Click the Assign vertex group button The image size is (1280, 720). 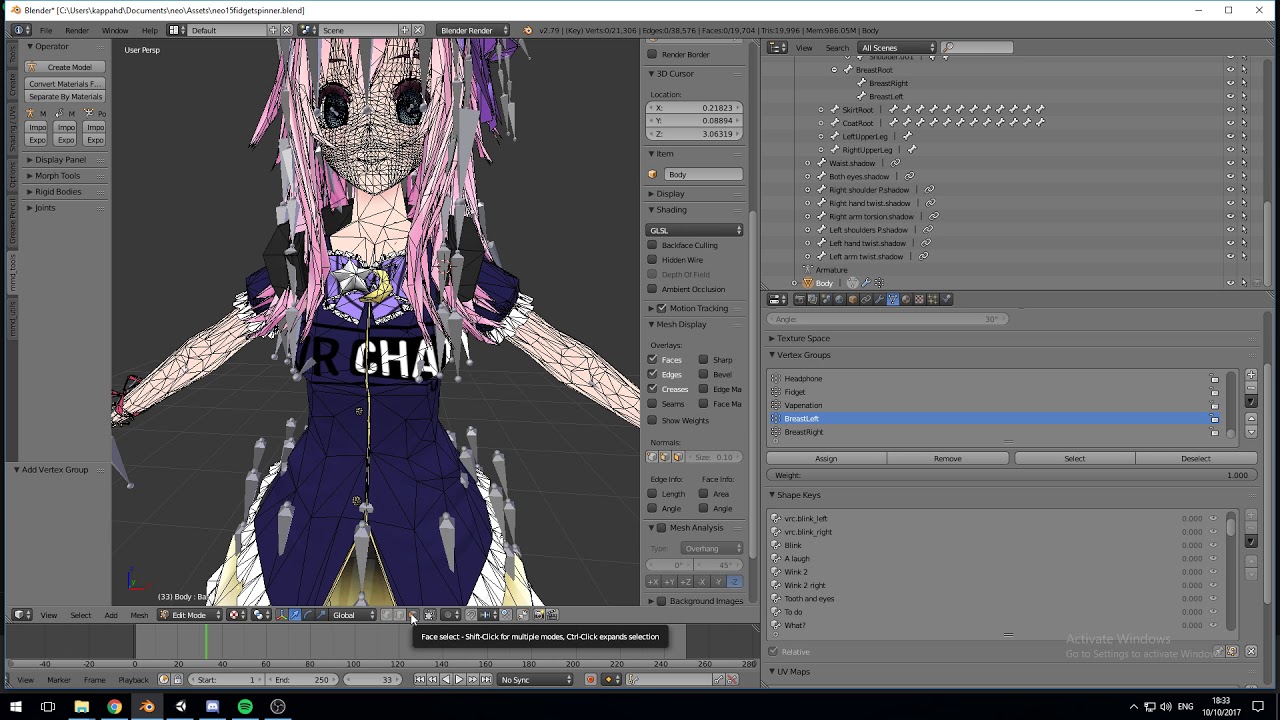pyautogui.click(x=826, y=458)
